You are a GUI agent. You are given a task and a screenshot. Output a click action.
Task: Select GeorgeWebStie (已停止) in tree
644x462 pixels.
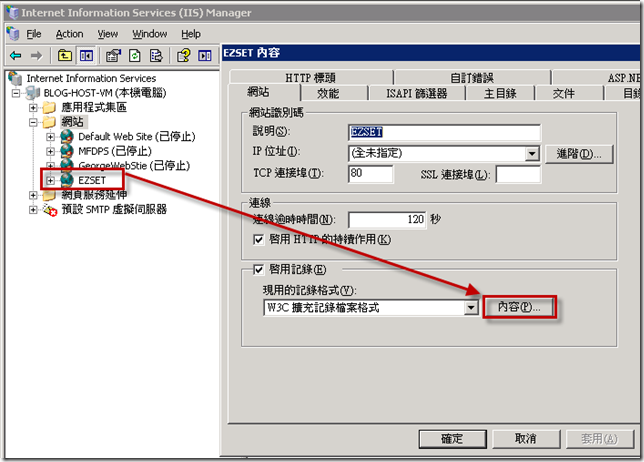tap(134, 166)
